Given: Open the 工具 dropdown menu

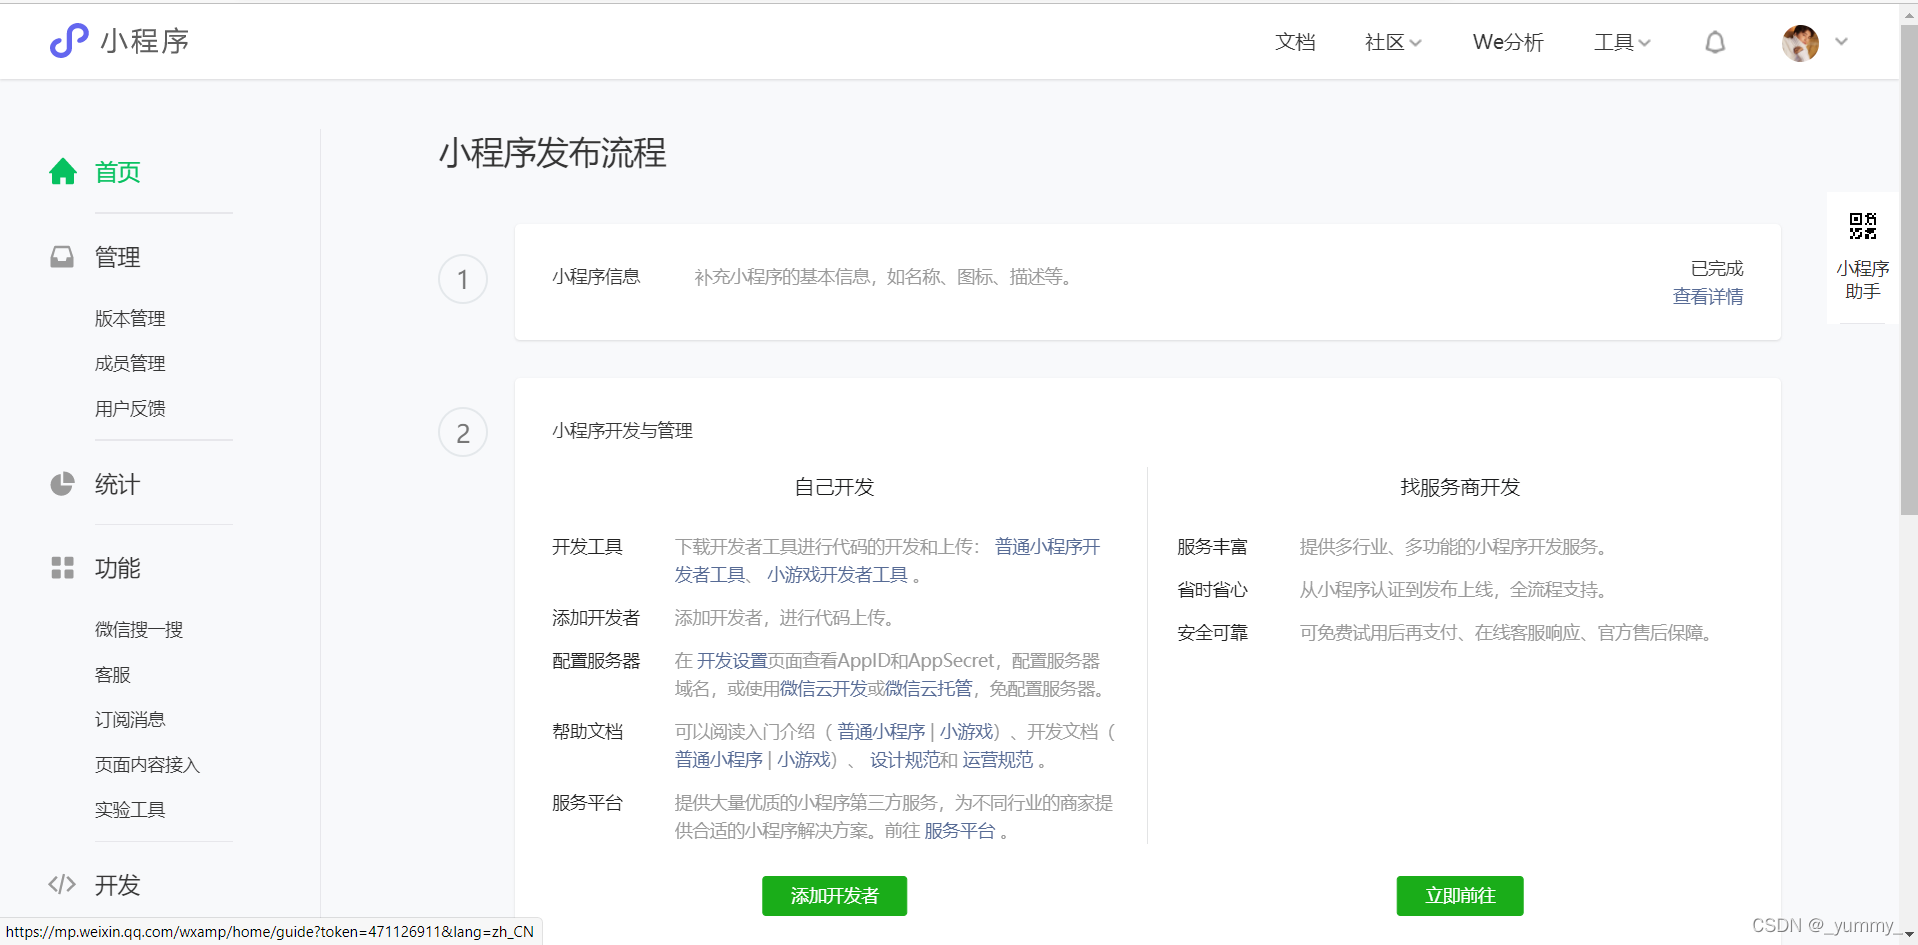Looking at the screenshot, I should [1621, 42].
